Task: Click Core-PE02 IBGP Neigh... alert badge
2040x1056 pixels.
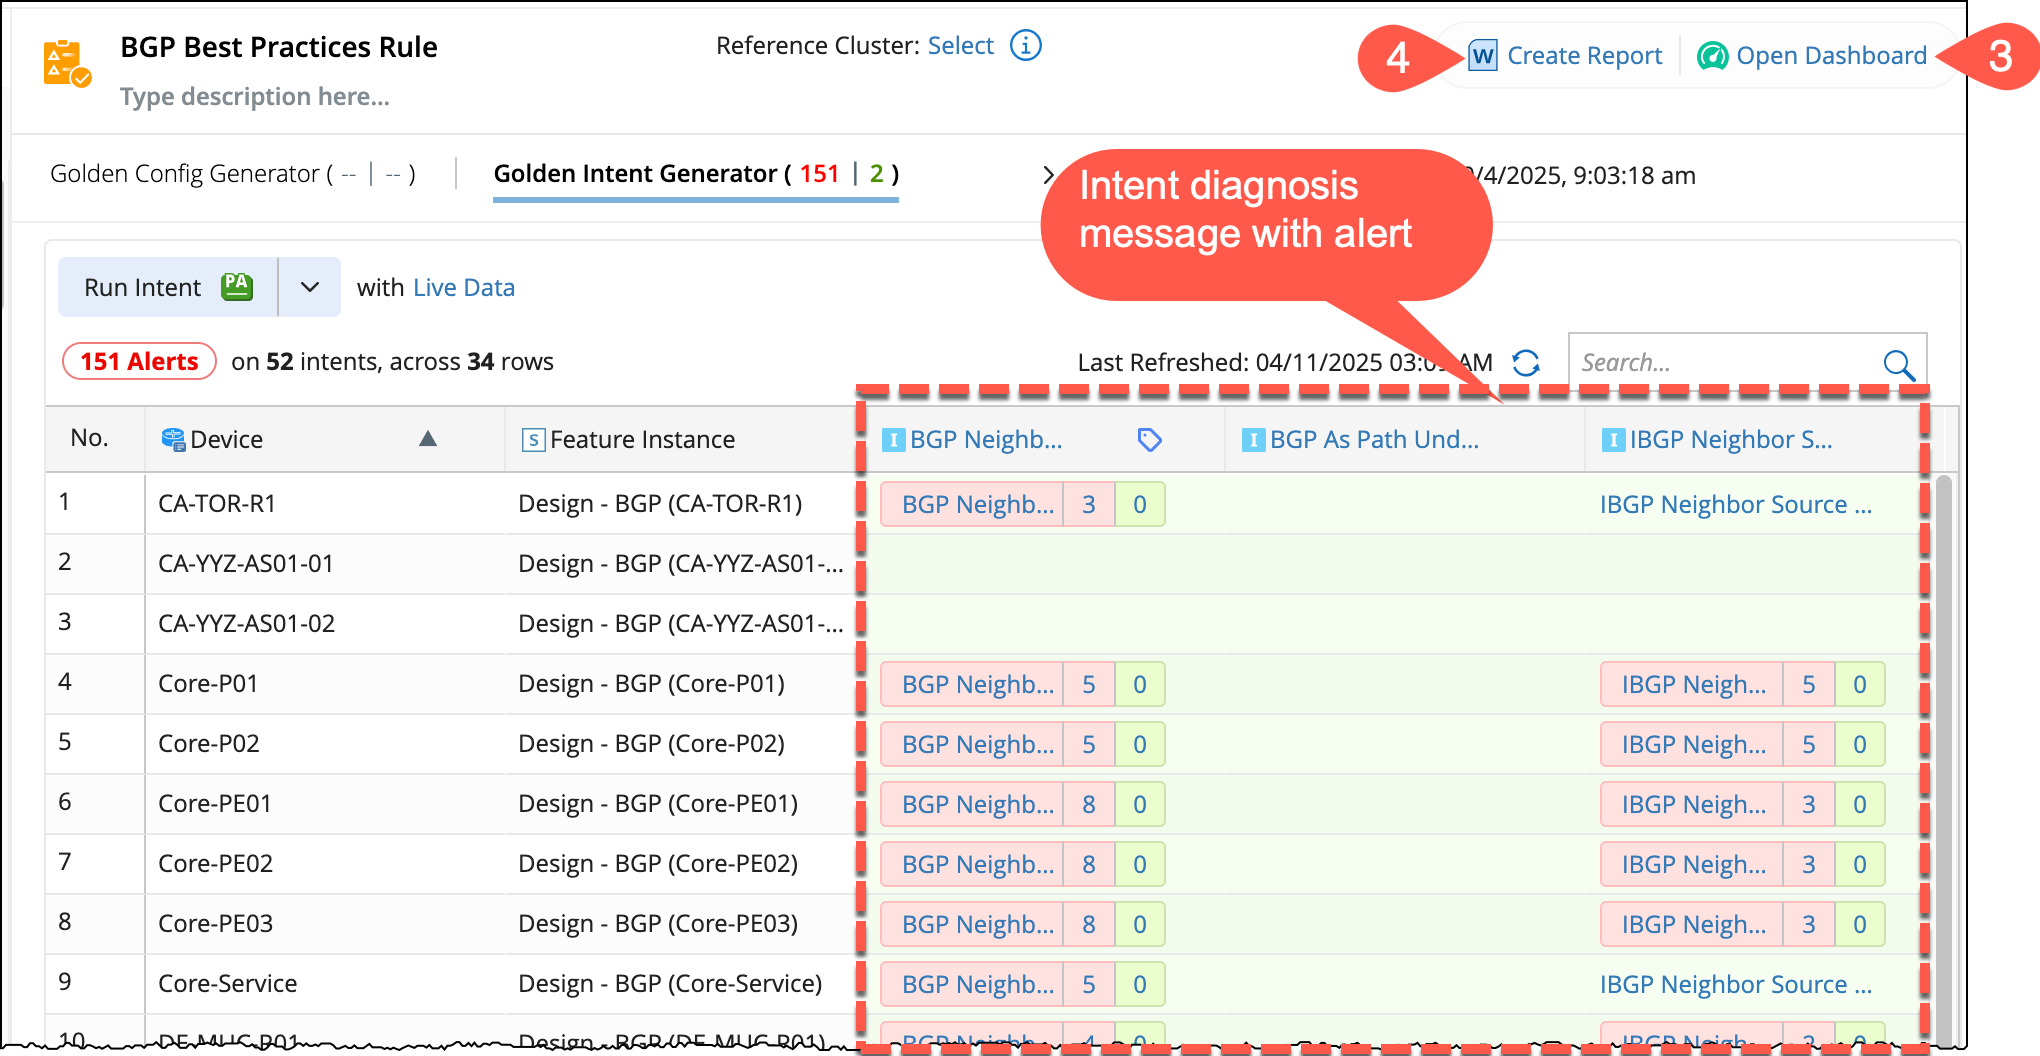Action: (1742, 864)
